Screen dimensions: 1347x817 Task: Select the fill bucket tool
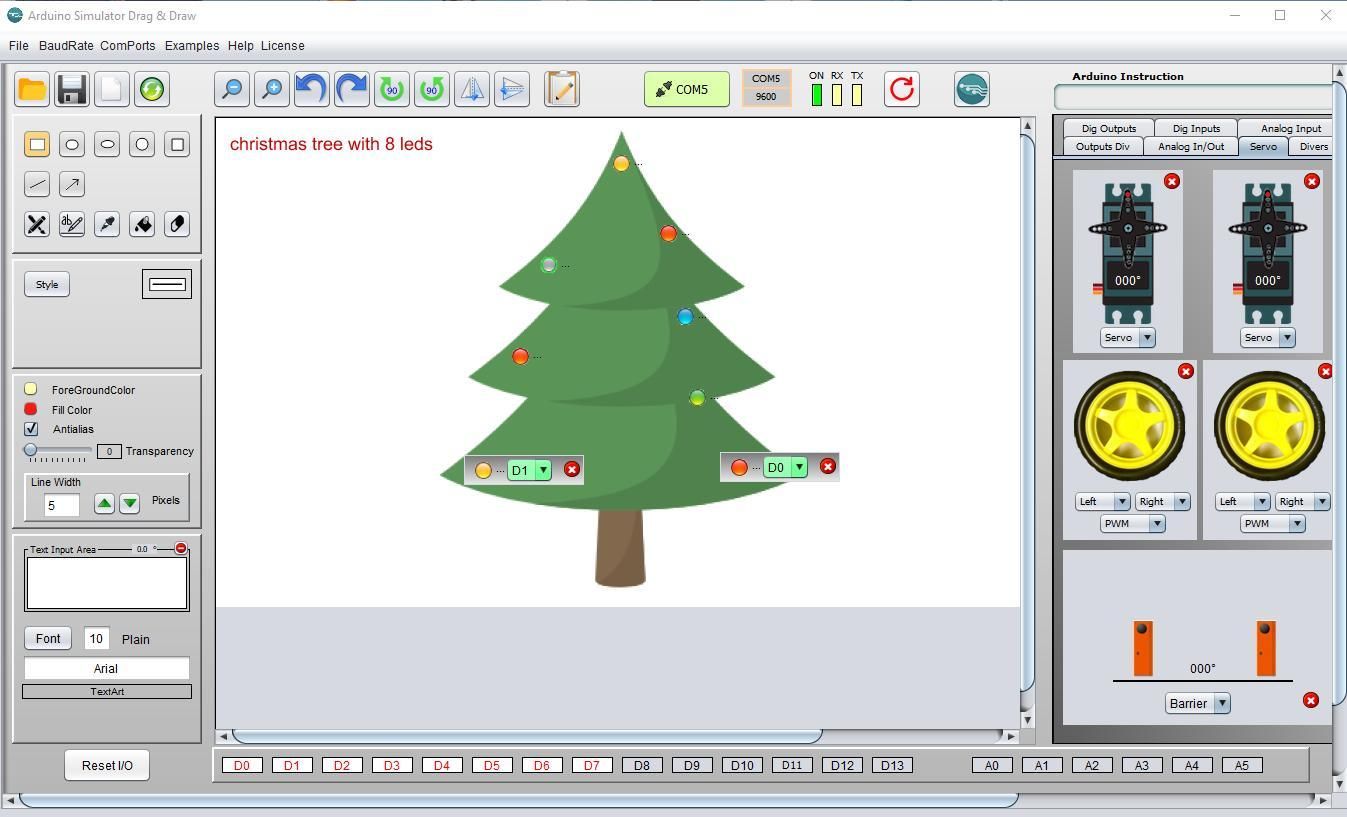pyautogui.click(x=141, y=224)
